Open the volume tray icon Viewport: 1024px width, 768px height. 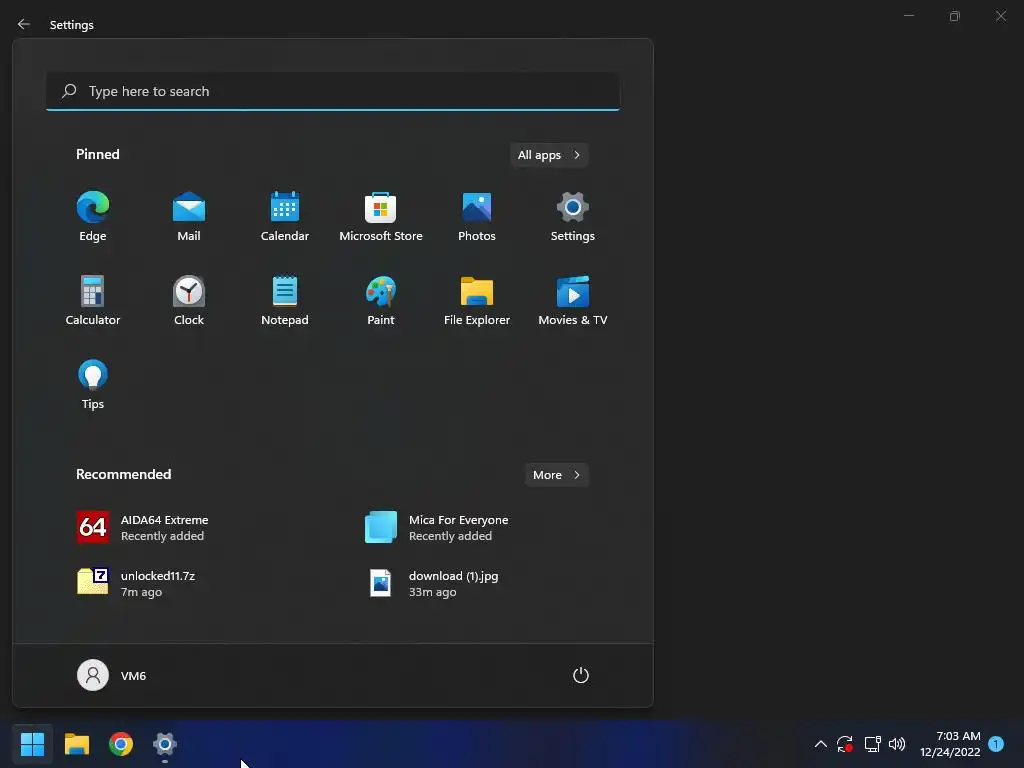[897, 744]
